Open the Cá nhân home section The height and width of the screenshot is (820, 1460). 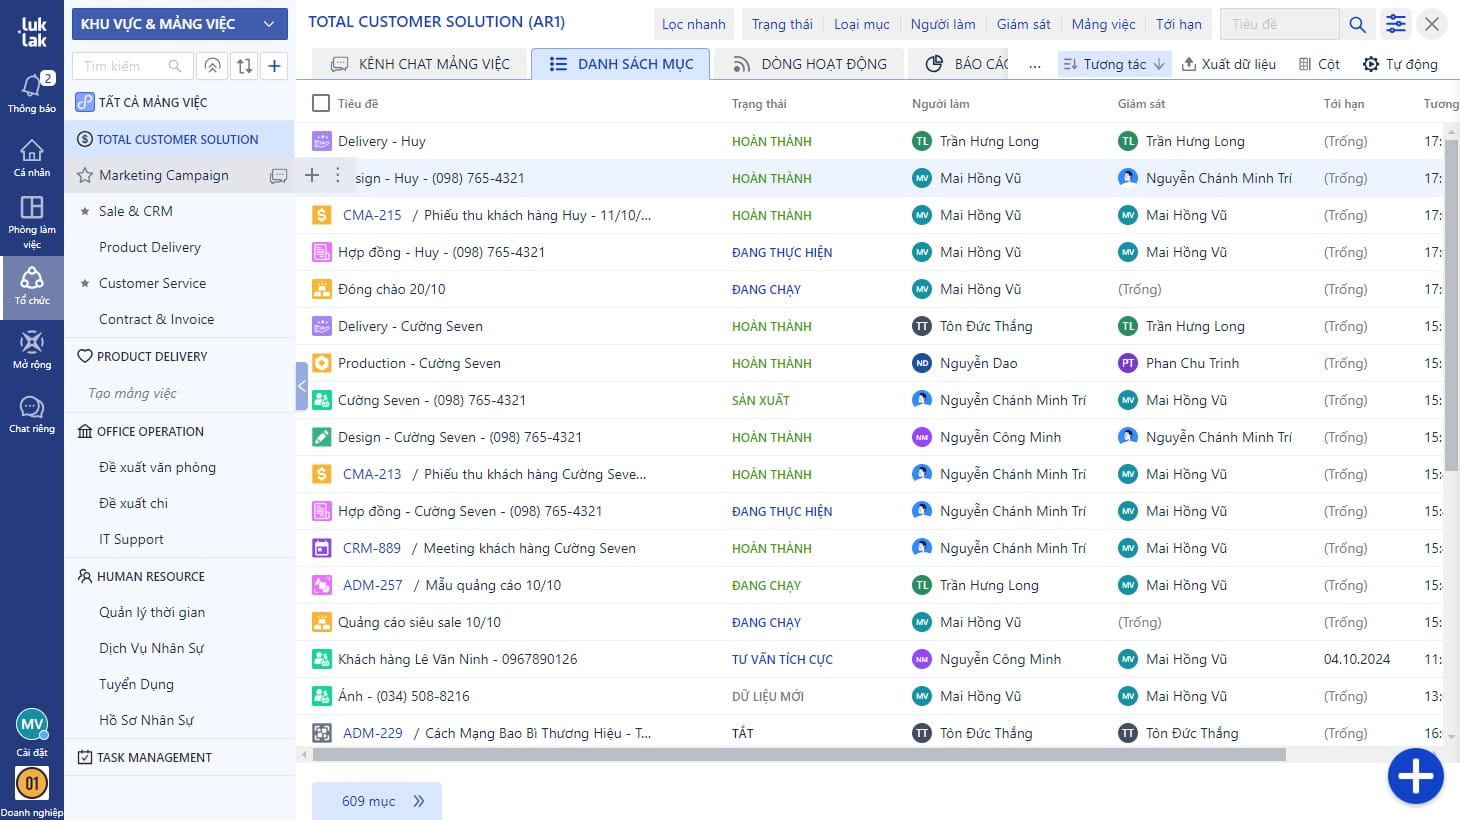click(x=32, y=157)
